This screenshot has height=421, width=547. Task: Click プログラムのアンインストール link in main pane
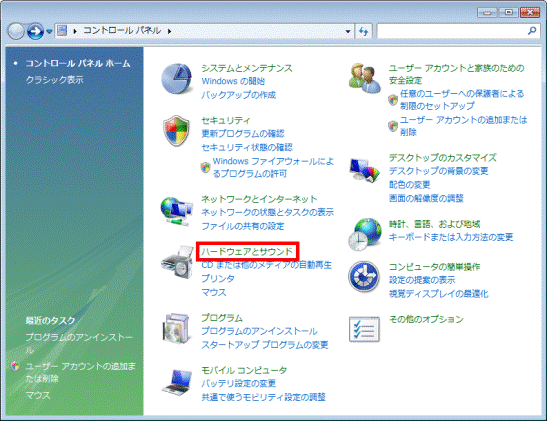point(259,331)
